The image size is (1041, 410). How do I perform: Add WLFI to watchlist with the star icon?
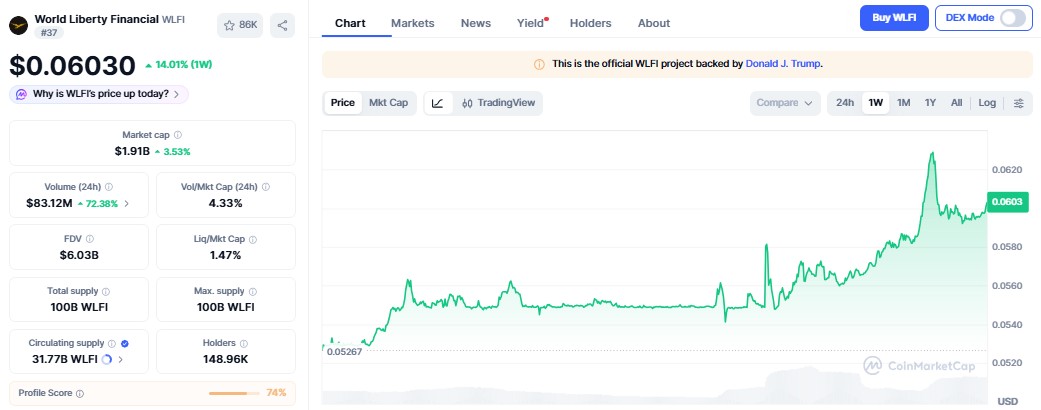tap(240, 25)
